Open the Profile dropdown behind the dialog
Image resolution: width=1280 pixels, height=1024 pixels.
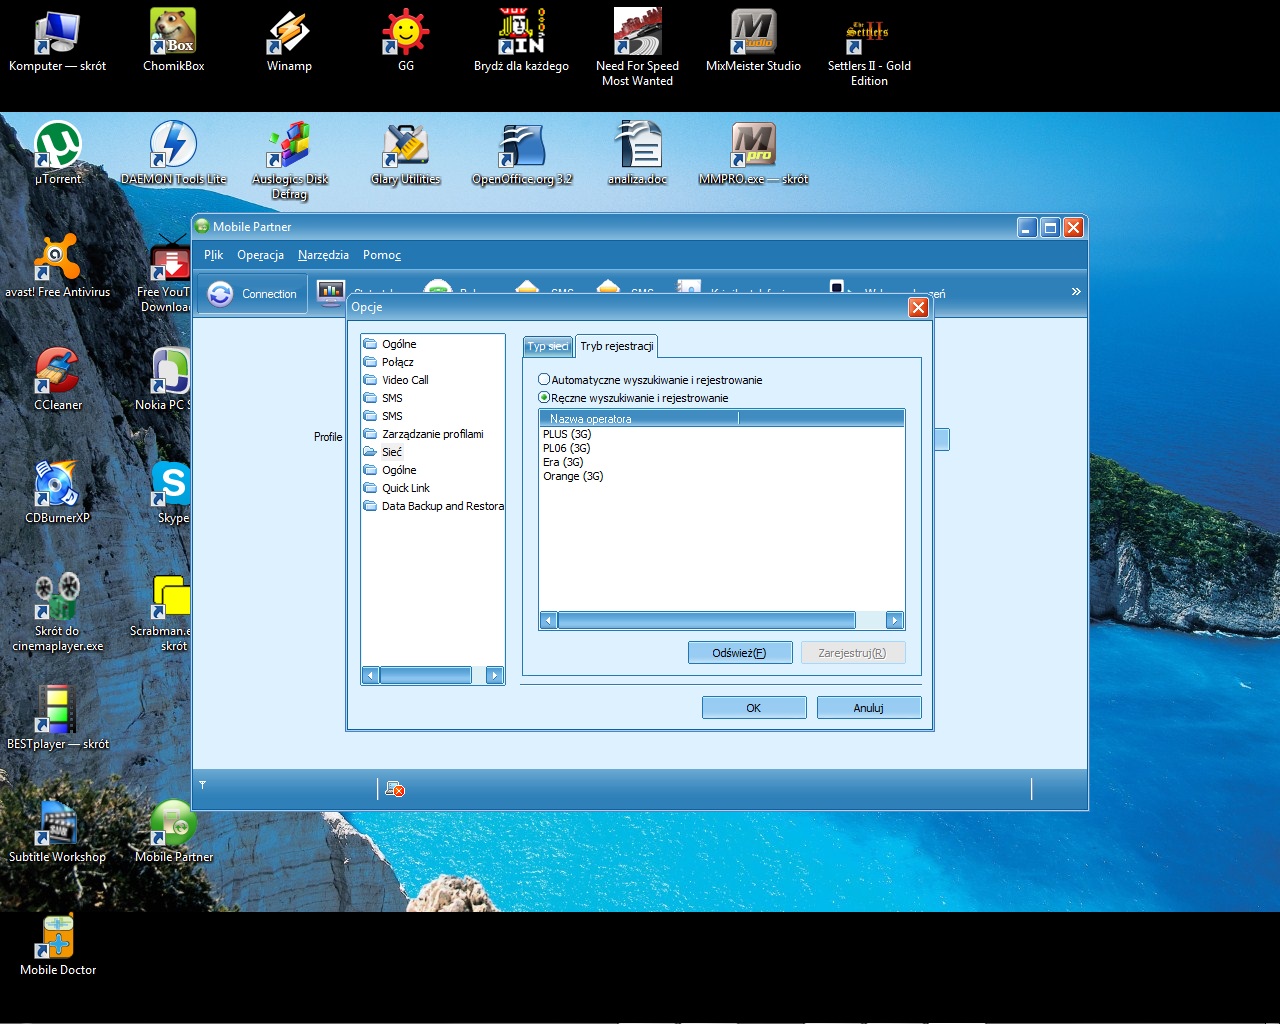(942, 439)
